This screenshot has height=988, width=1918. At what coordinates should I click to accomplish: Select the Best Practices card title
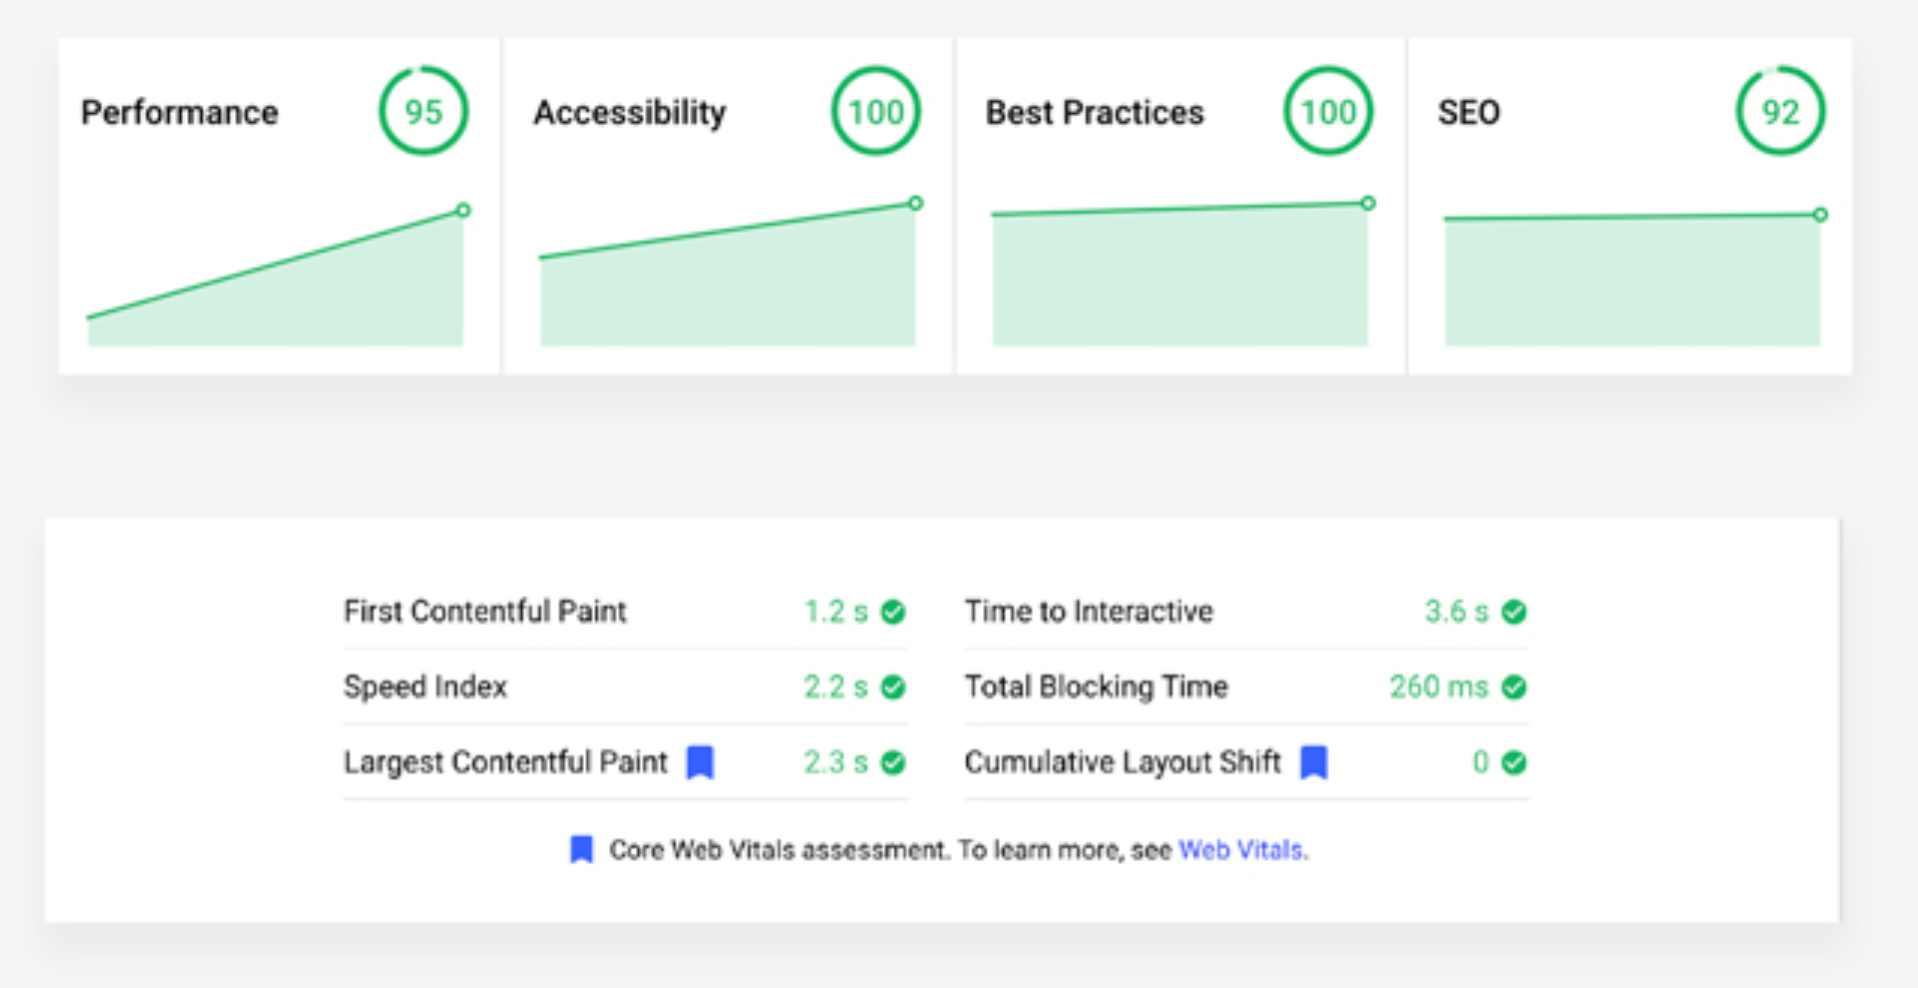pos(1094,112)
